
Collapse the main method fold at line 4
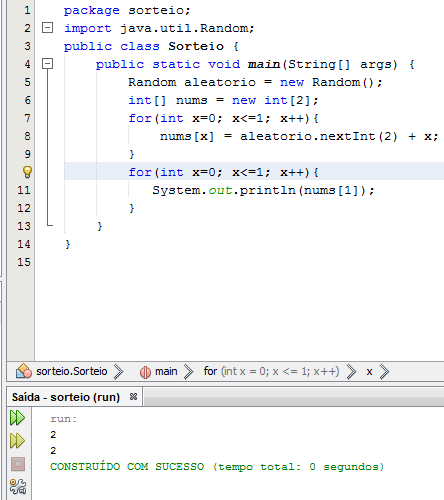point(47,64)
